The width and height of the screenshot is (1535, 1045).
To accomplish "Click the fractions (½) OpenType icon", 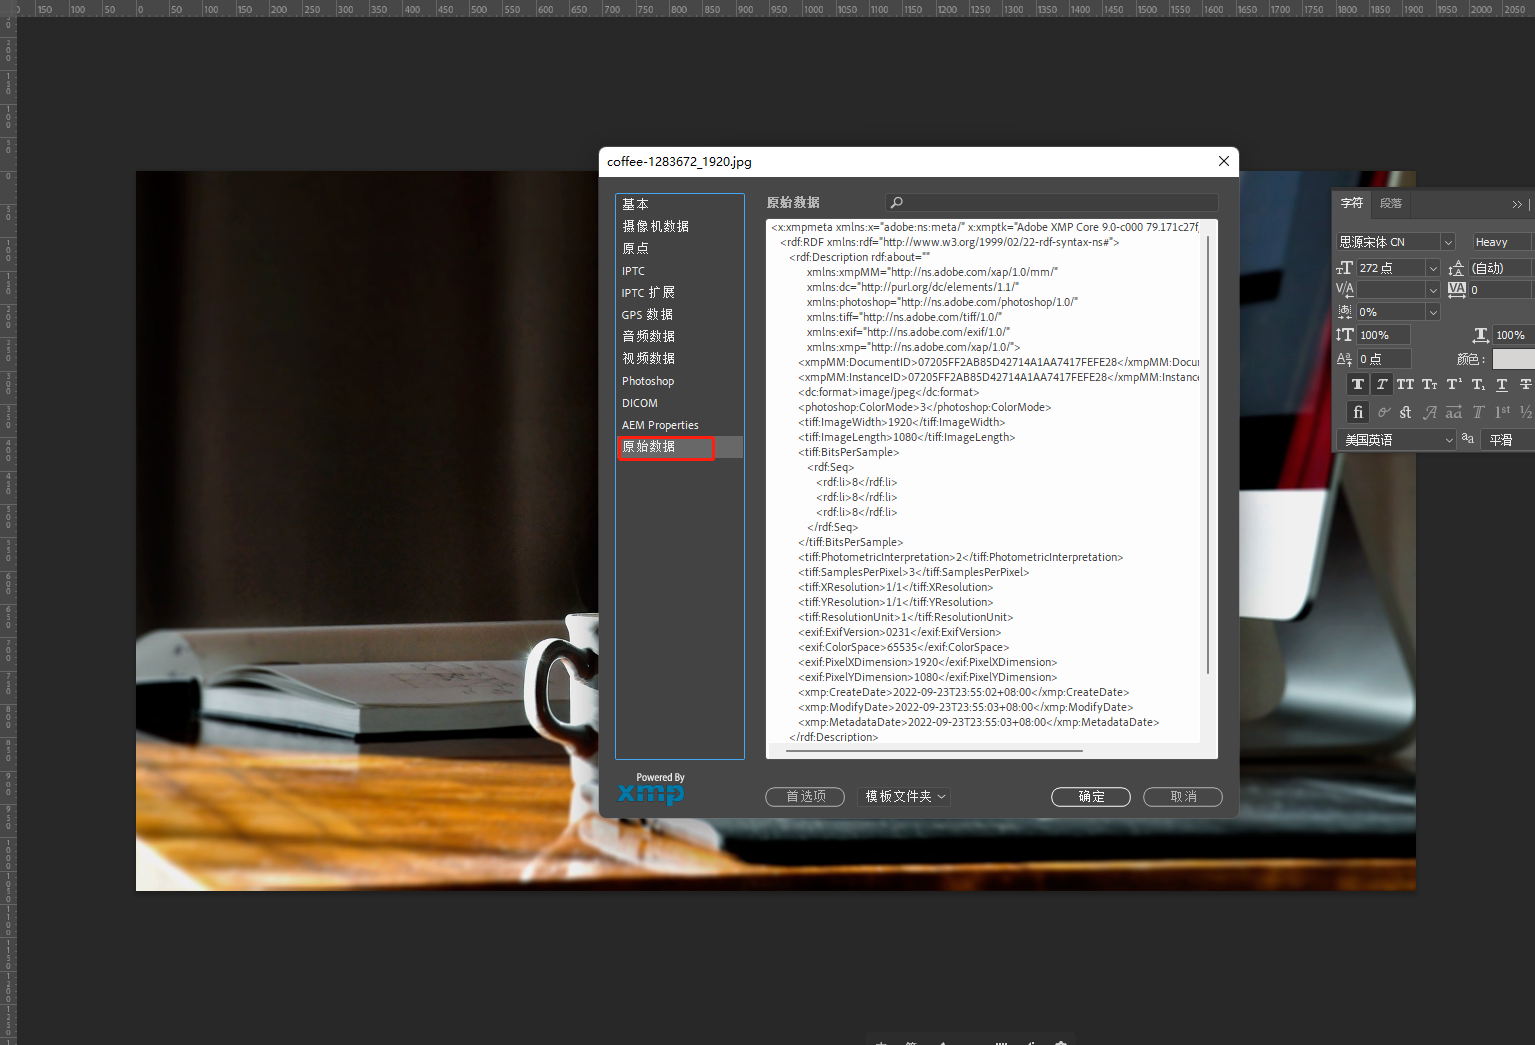I will (x=1525, y=412).
